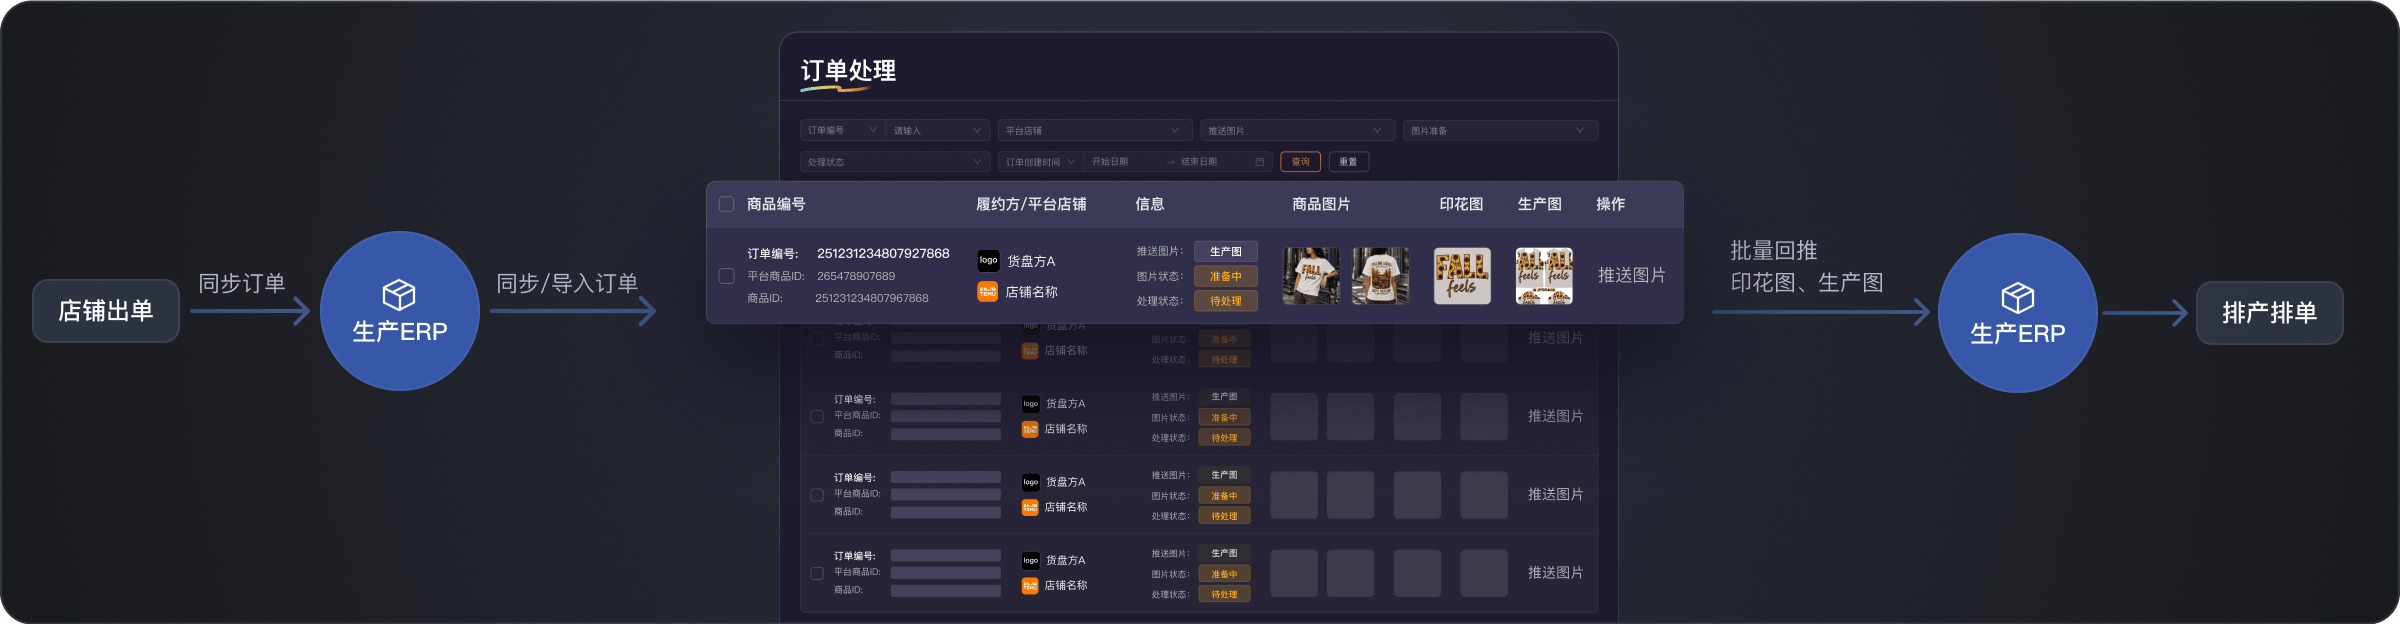Viewport: 2400px width, 624px height.
Task: Click the 店铺出单 box
Action: 106,311
